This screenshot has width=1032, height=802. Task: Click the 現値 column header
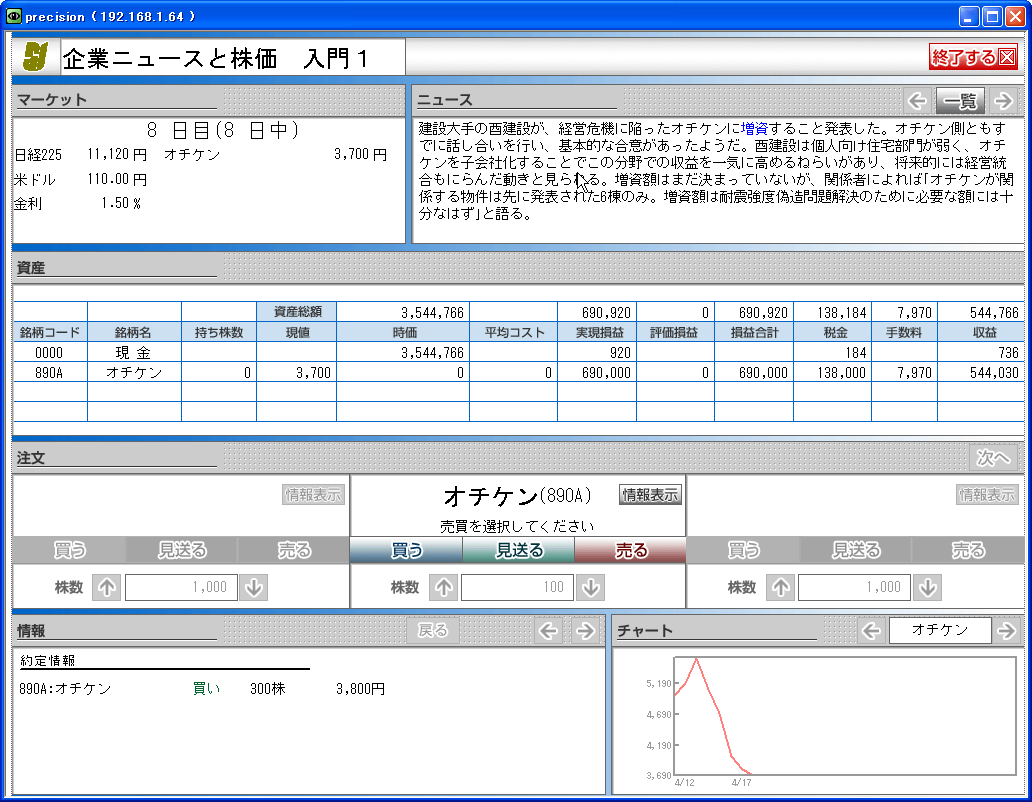pyautogui.click(x=297, y=332)
